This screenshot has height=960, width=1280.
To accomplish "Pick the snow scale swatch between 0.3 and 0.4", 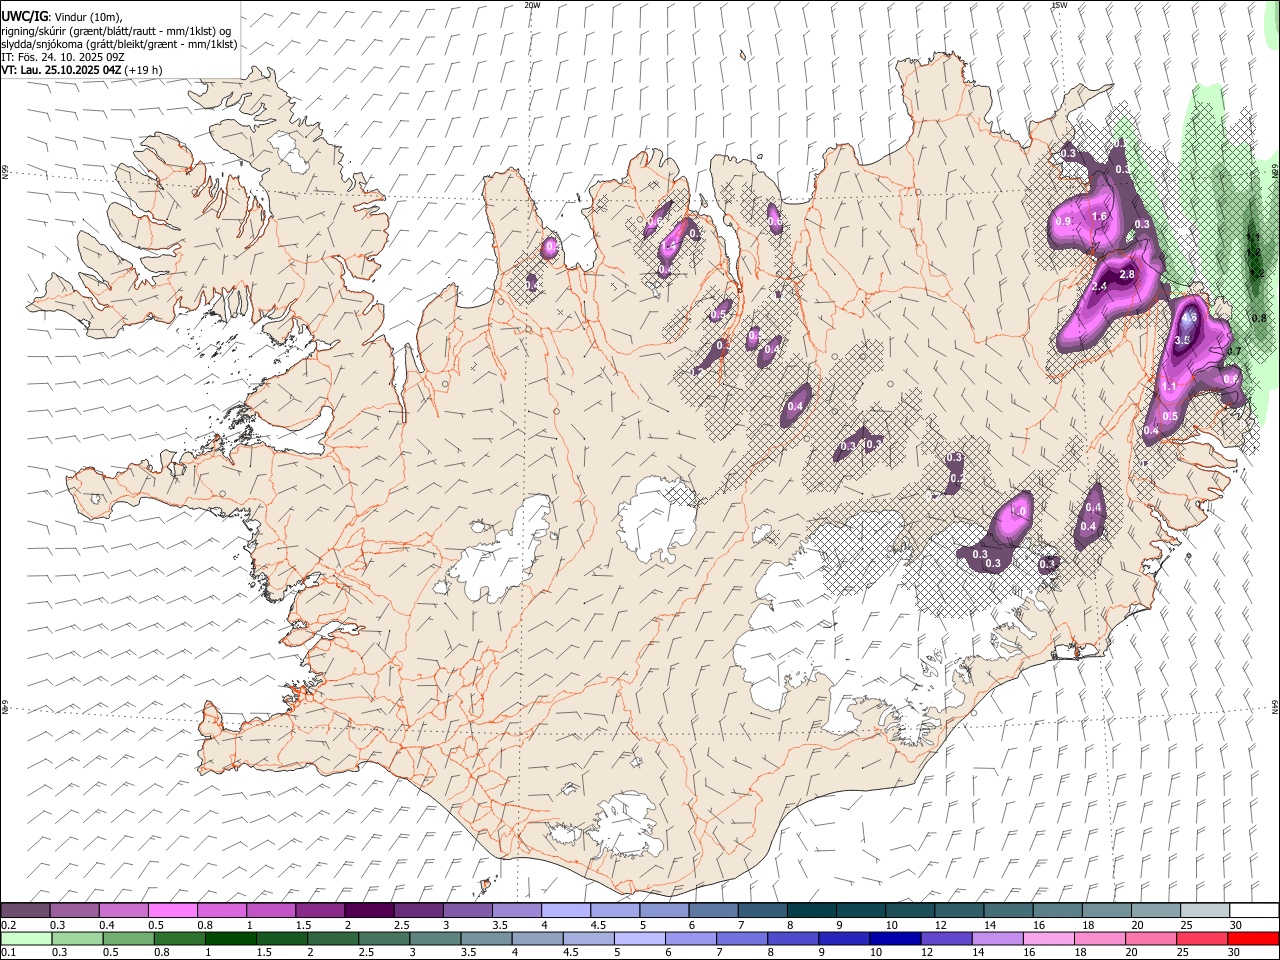I will point(74,910).
